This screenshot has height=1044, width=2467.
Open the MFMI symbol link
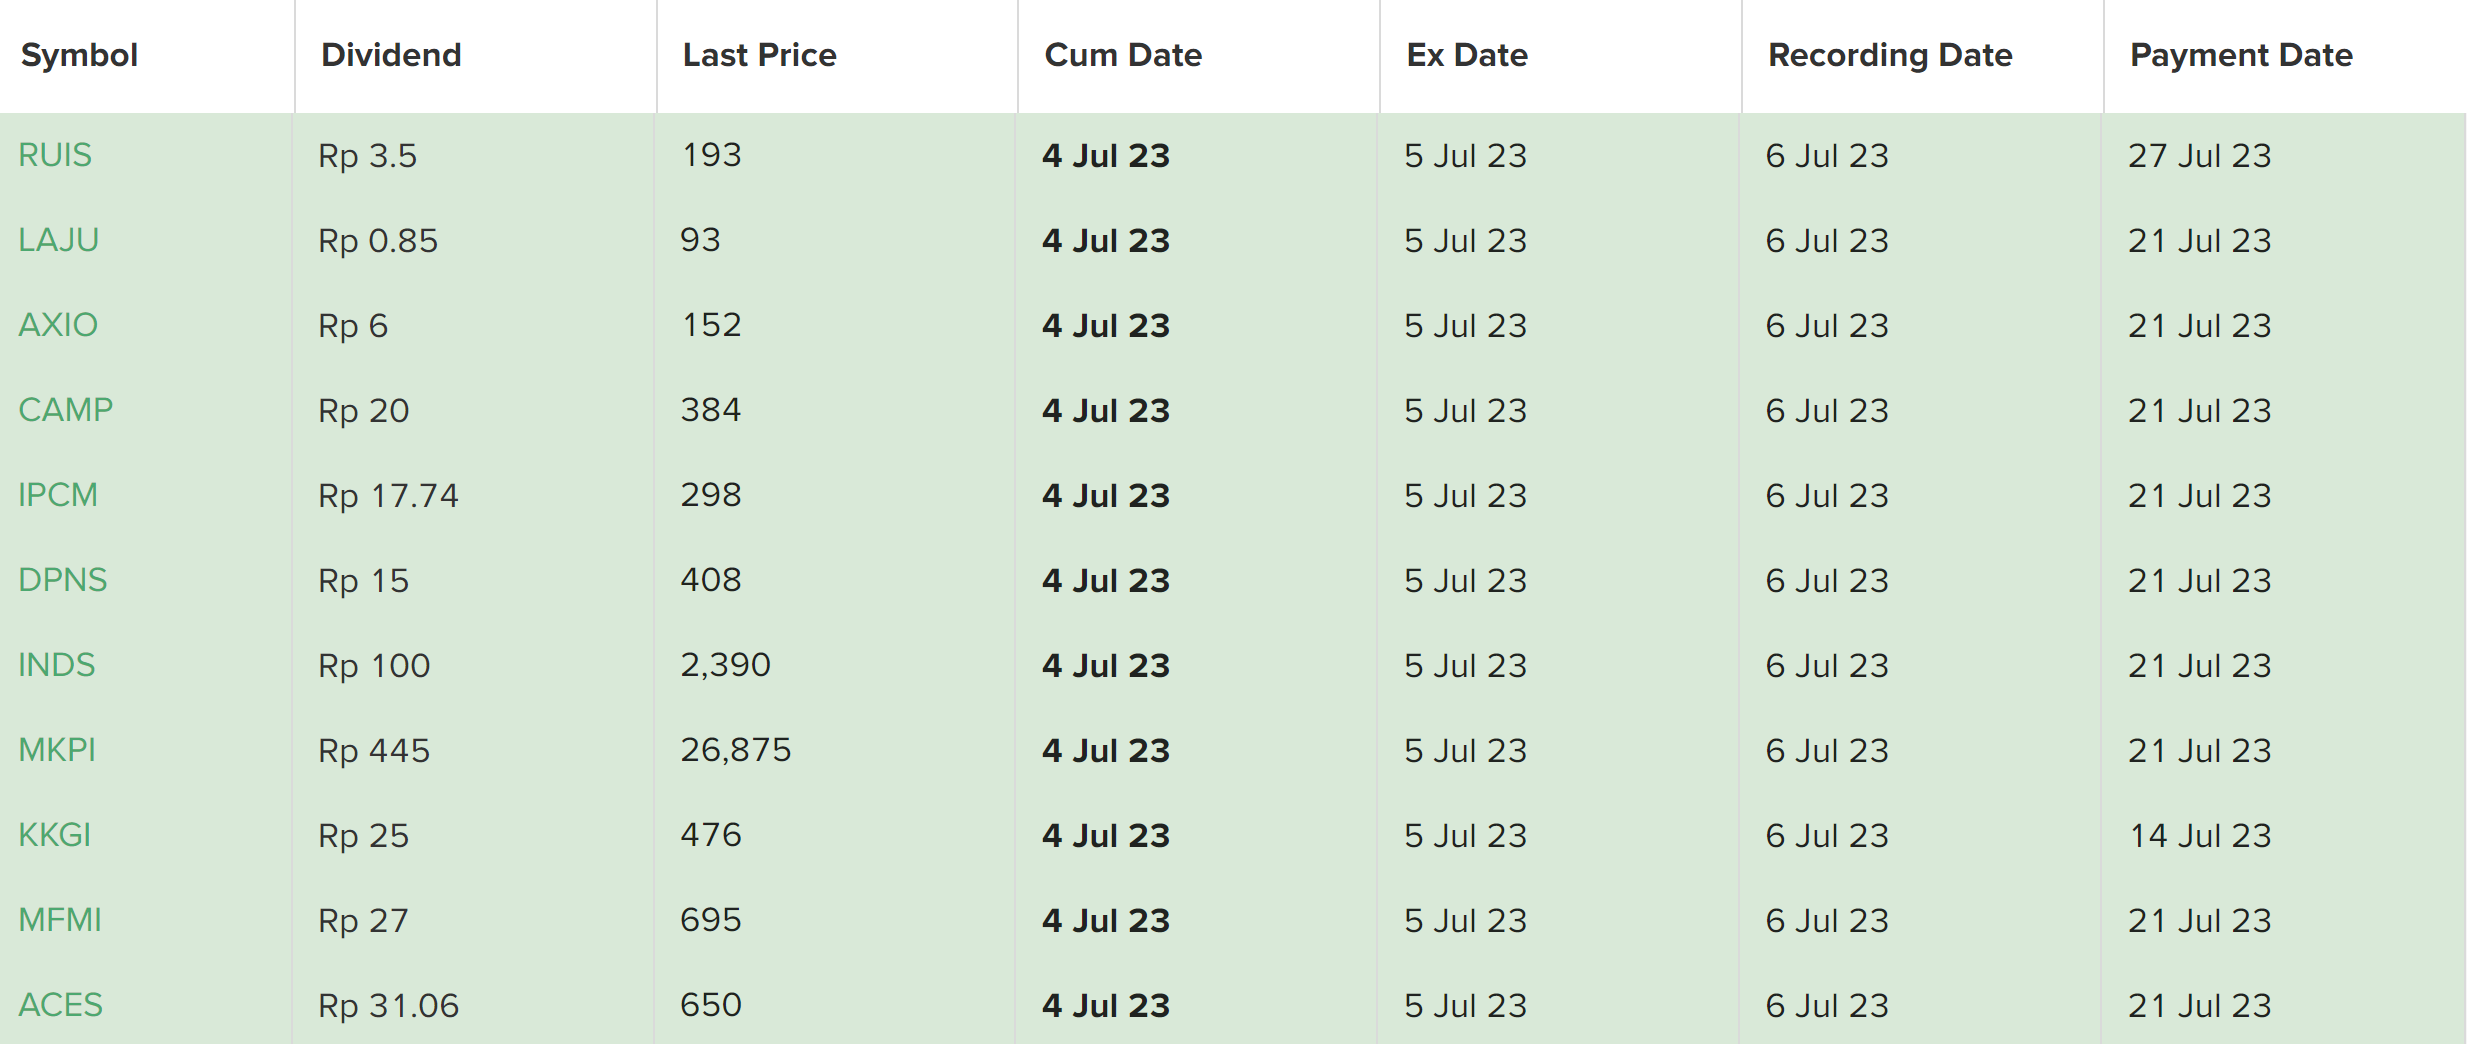pos(60,920)
